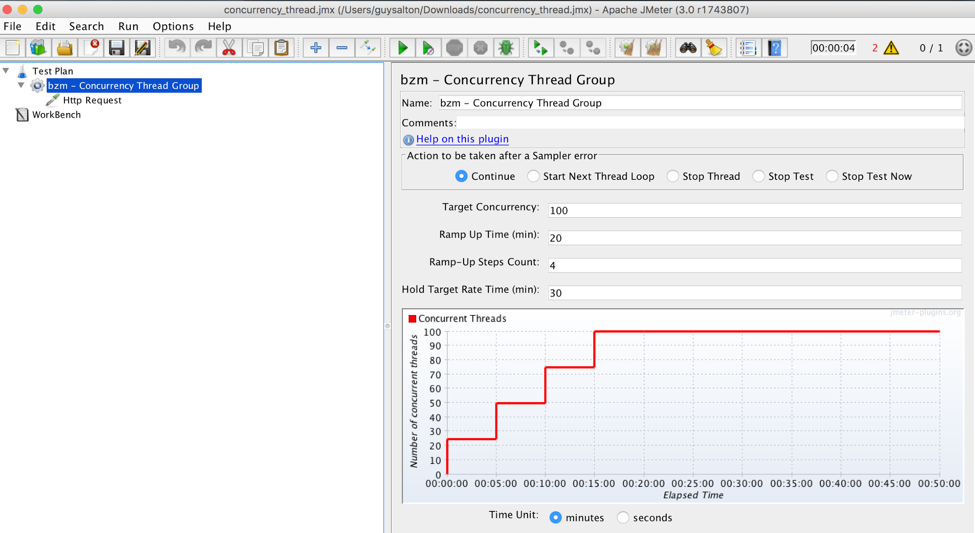Close the test plan with red-X icon
This screenshot has width=975, height=533.
point(91,48)
